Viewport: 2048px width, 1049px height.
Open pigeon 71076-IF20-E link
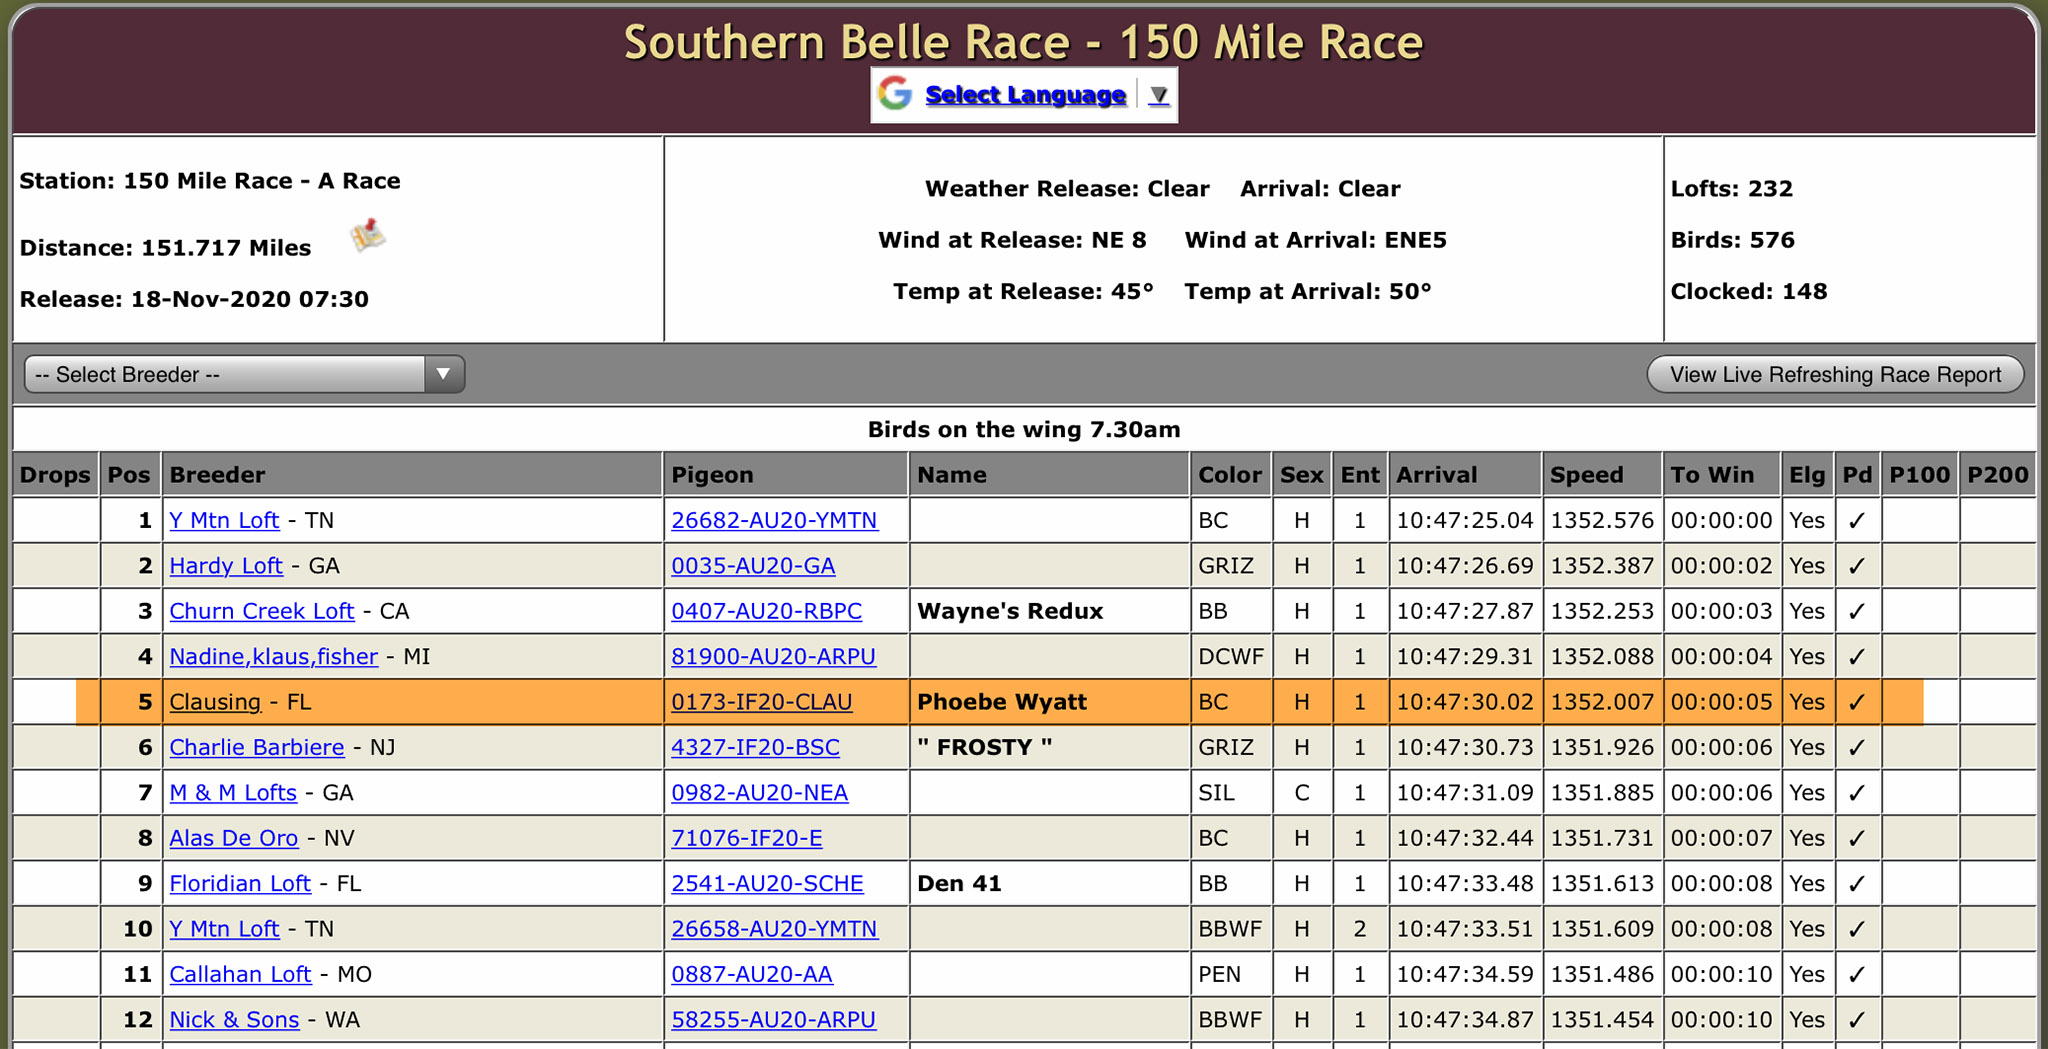[746, 838]
